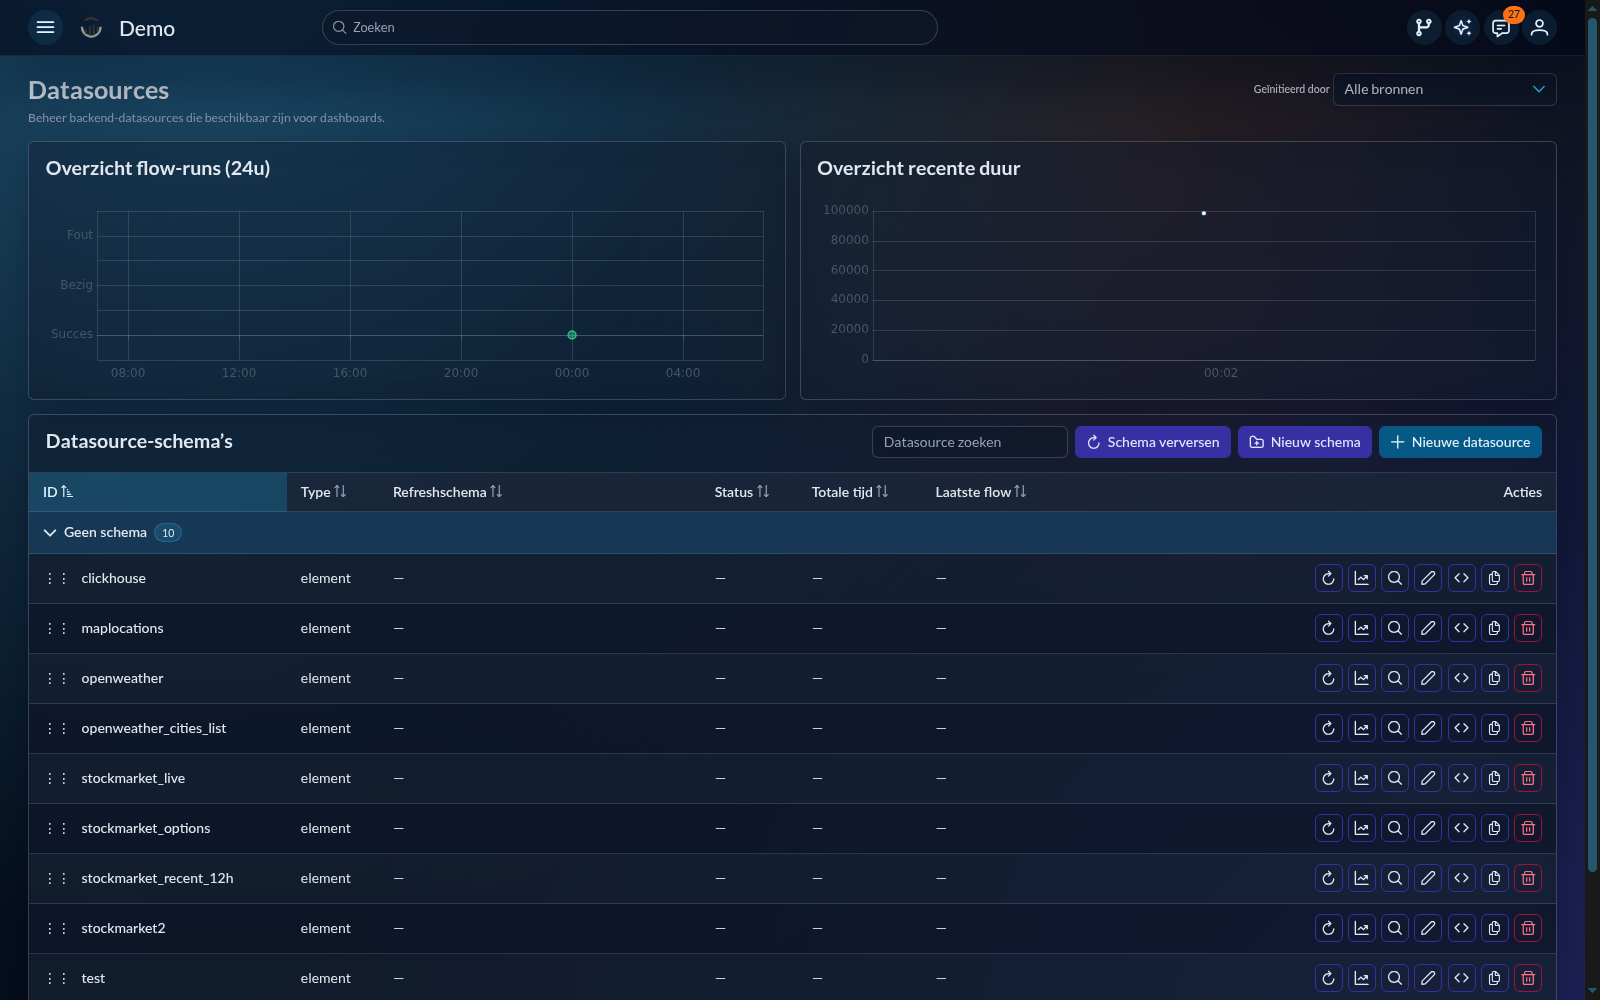
Task: View chart statistics for maplocations
Action: pyautogui.click(x=1362, y=628)
